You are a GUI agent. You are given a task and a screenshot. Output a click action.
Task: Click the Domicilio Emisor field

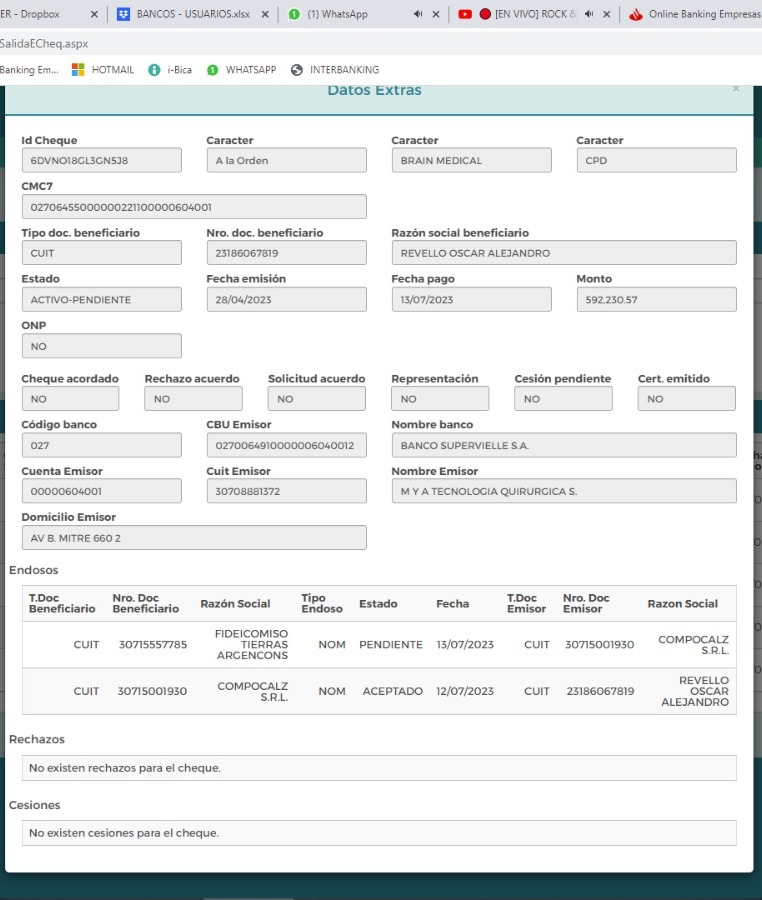tap(194, 537)
